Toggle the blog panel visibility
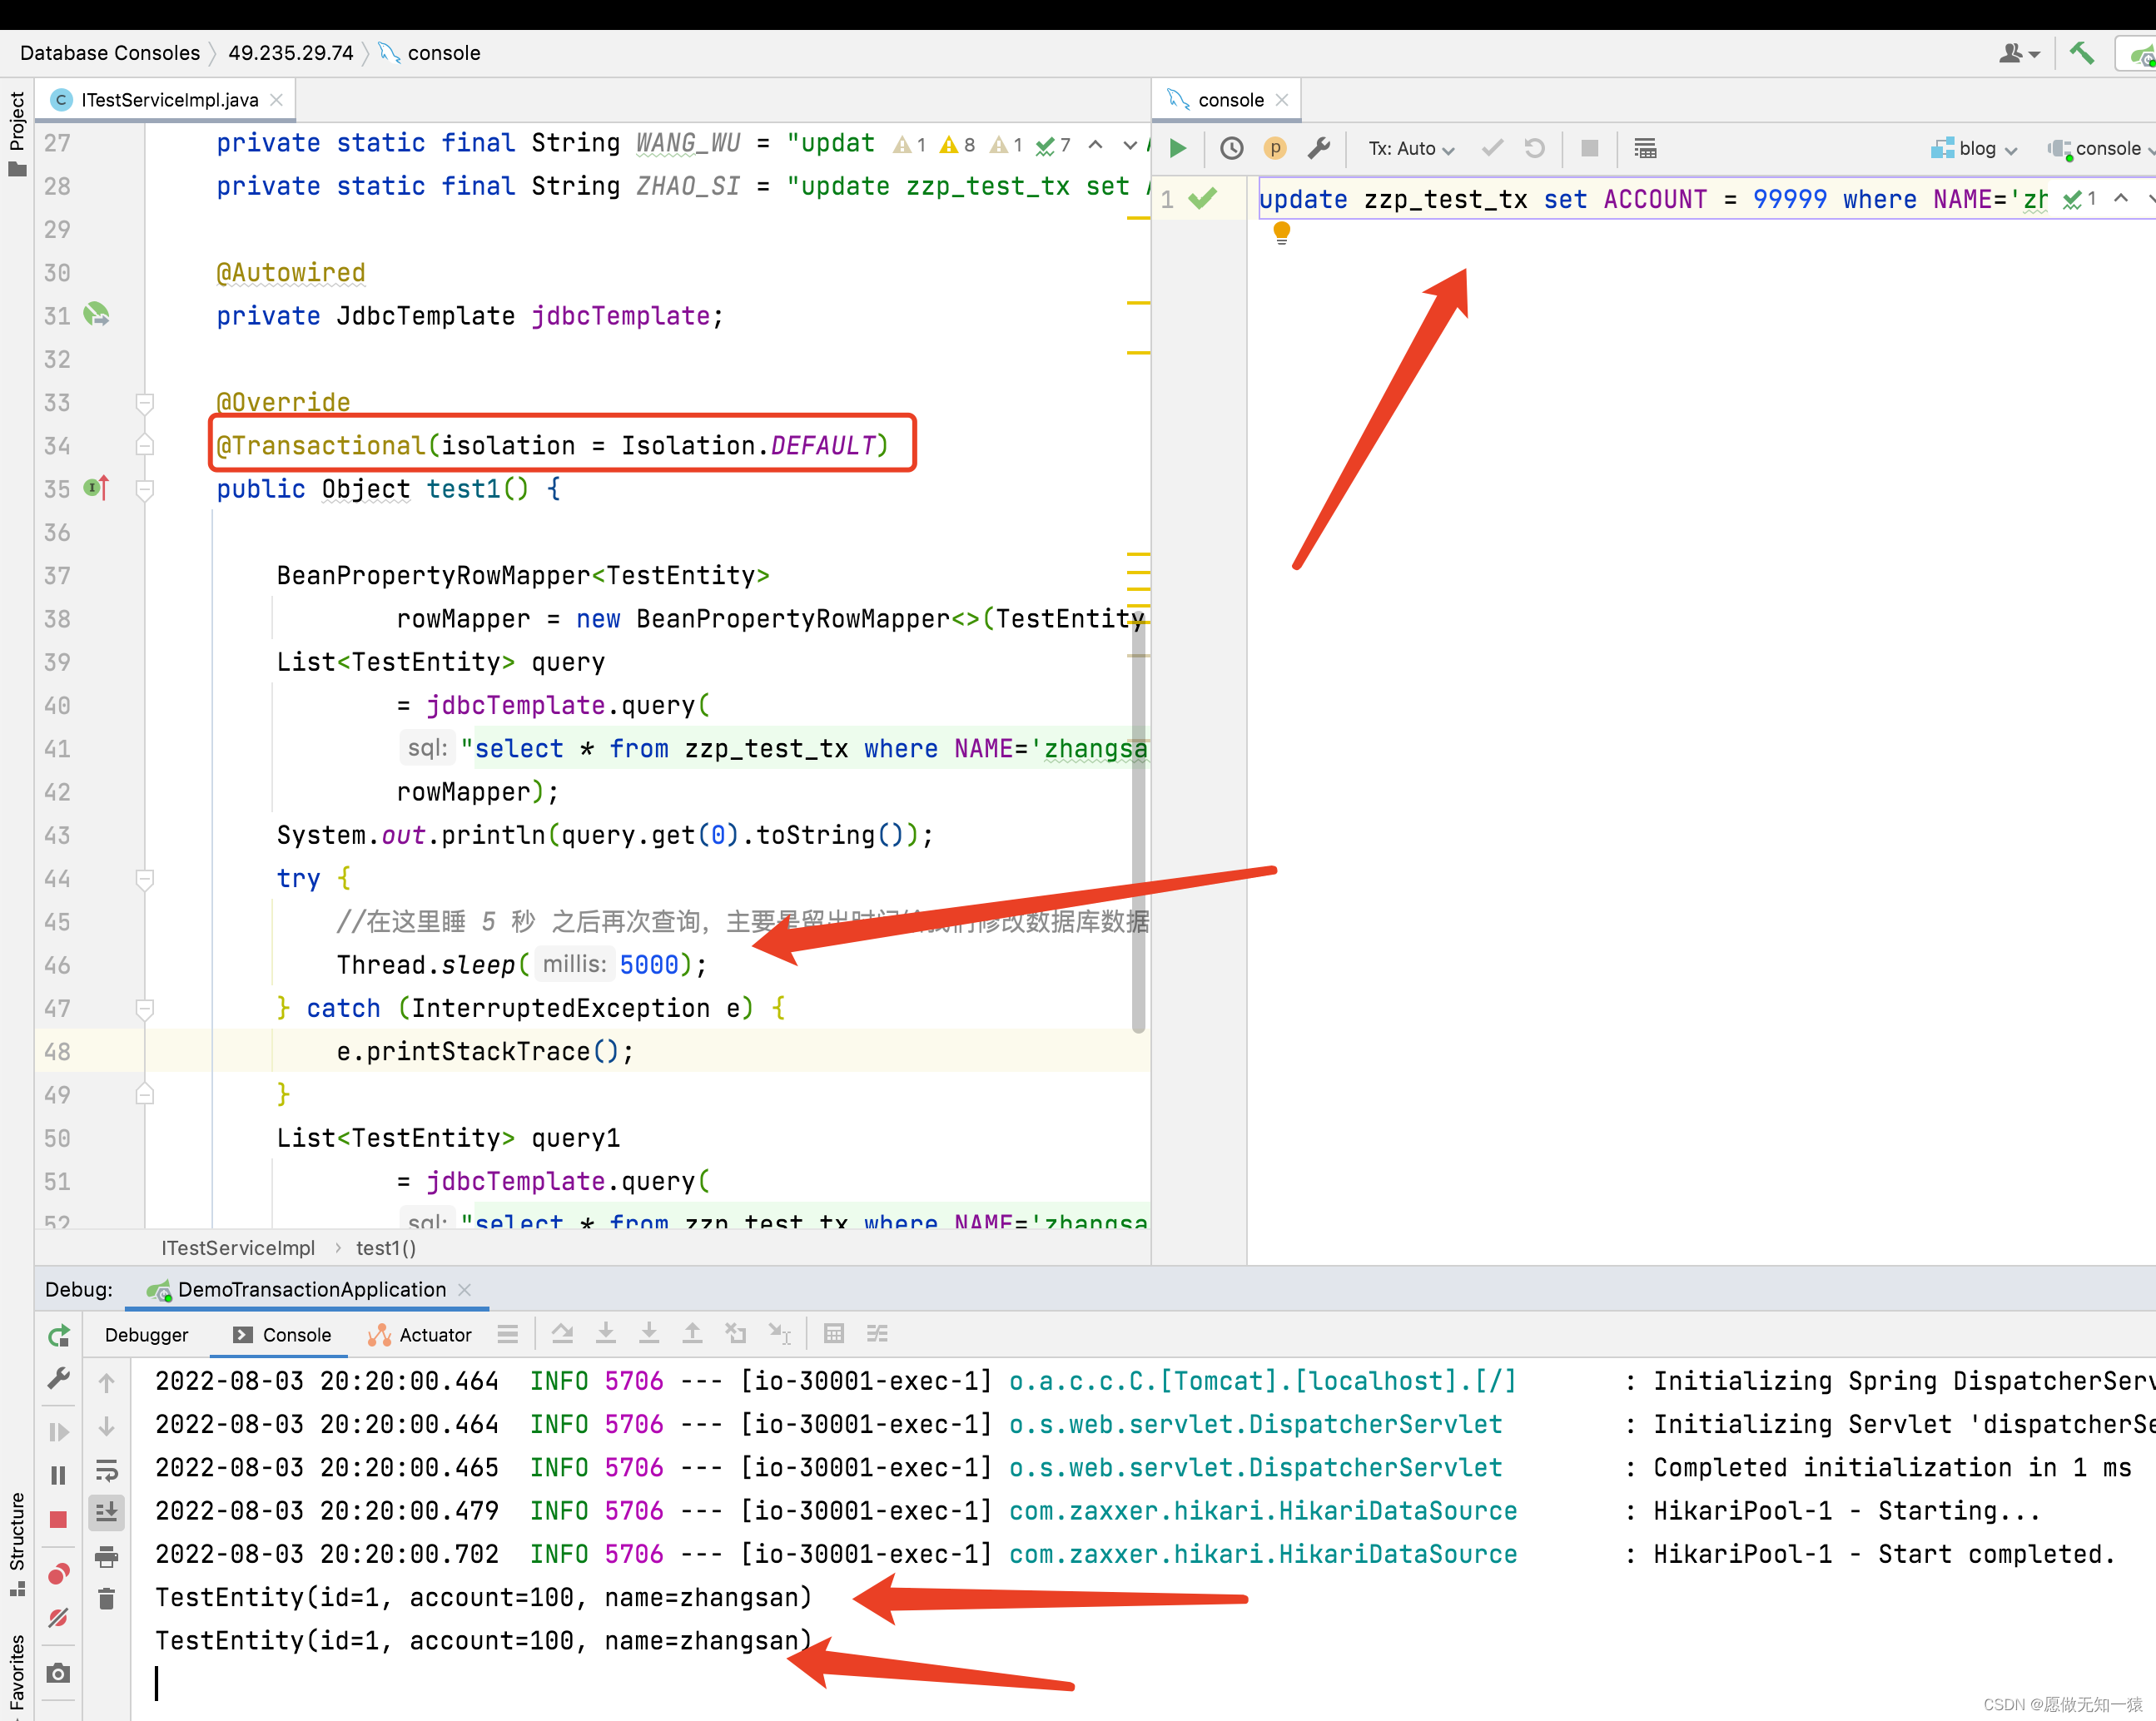The height and width of the screenshot is (1721, 2156). pyautogui.click(x=1968, y=147)
